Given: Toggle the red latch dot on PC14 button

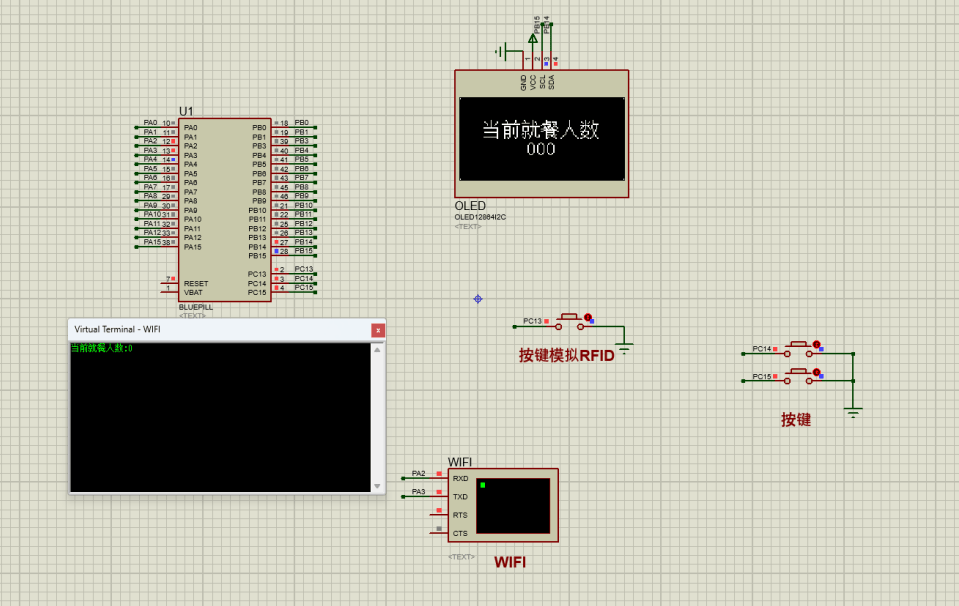Looking at the screenshot, I should pos(817,345).
